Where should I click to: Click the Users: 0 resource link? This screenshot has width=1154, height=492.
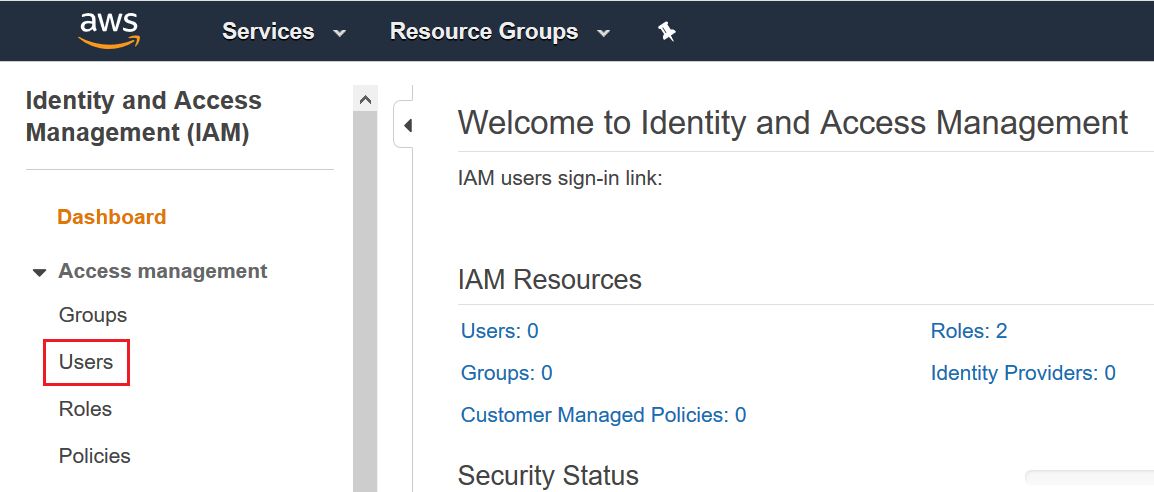[499, 331]
